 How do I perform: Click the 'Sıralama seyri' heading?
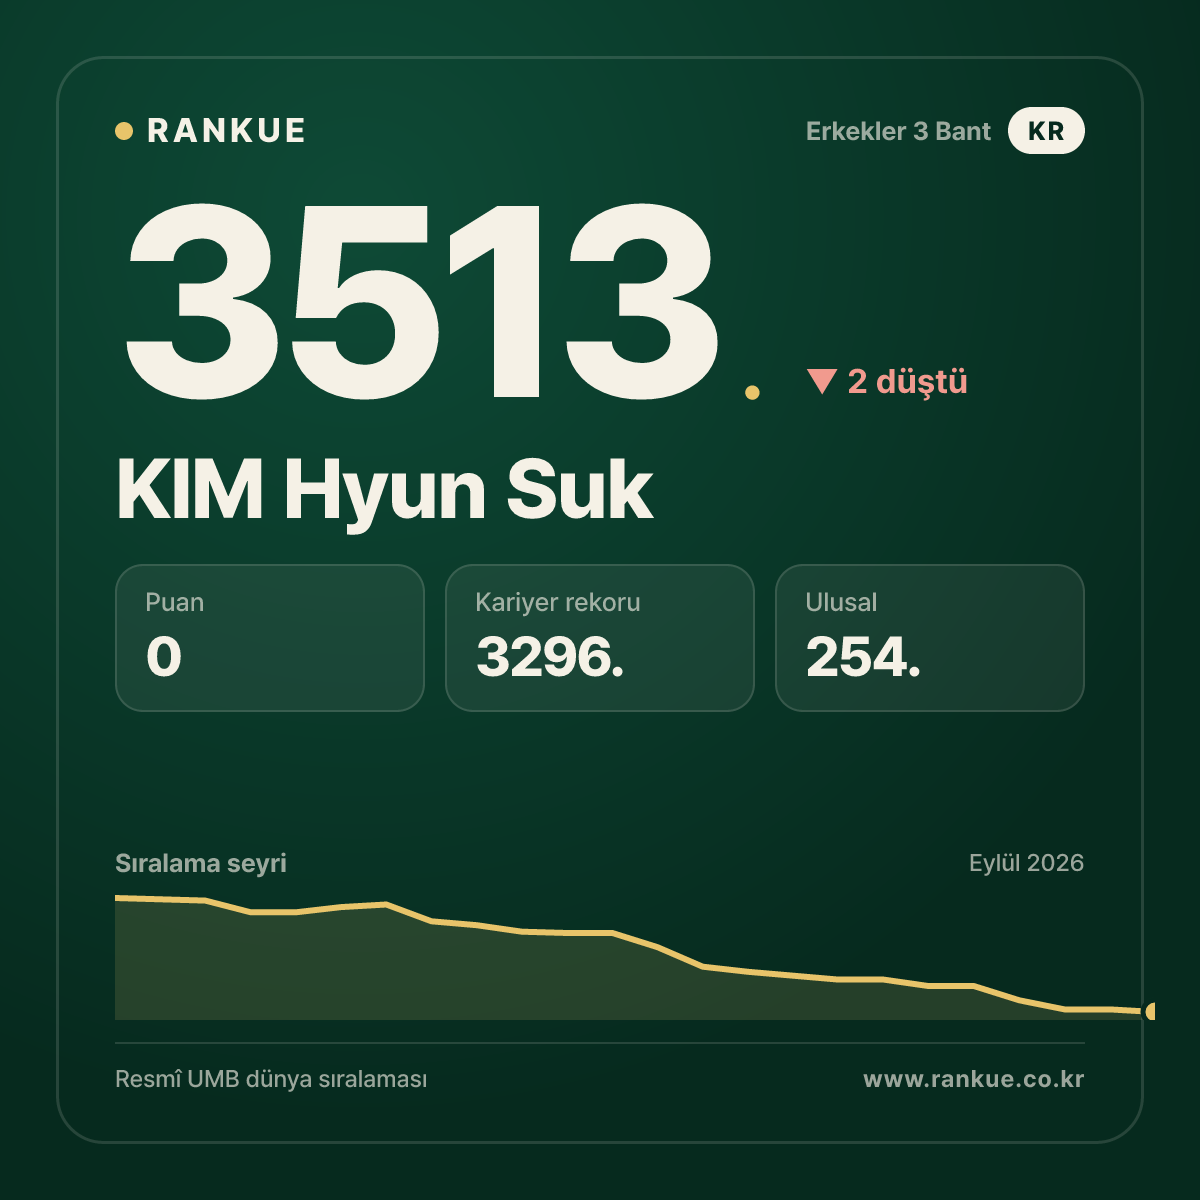point(201,863)
